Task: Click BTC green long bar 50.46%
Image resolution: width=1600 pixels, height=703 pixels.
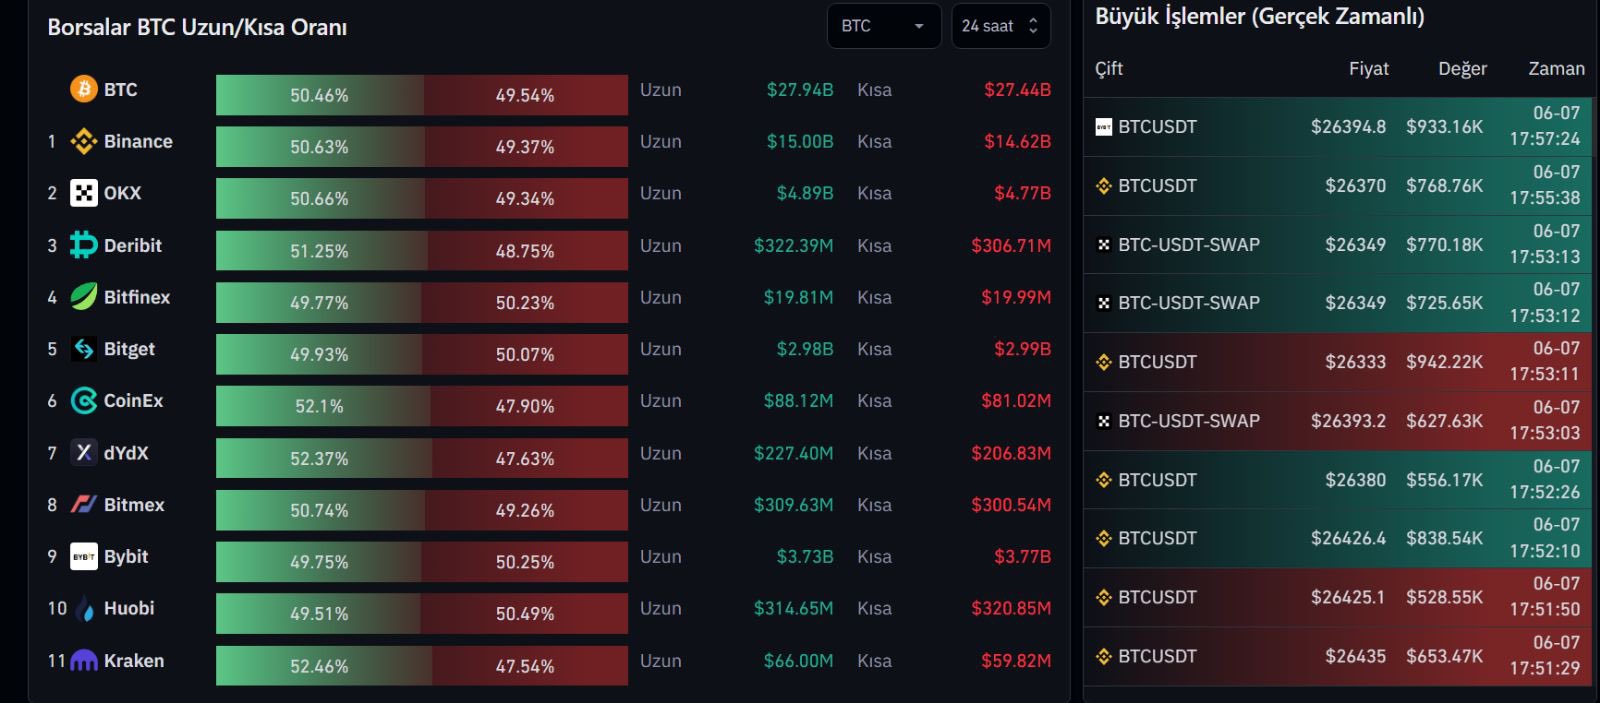Action: tap(320, 95)
